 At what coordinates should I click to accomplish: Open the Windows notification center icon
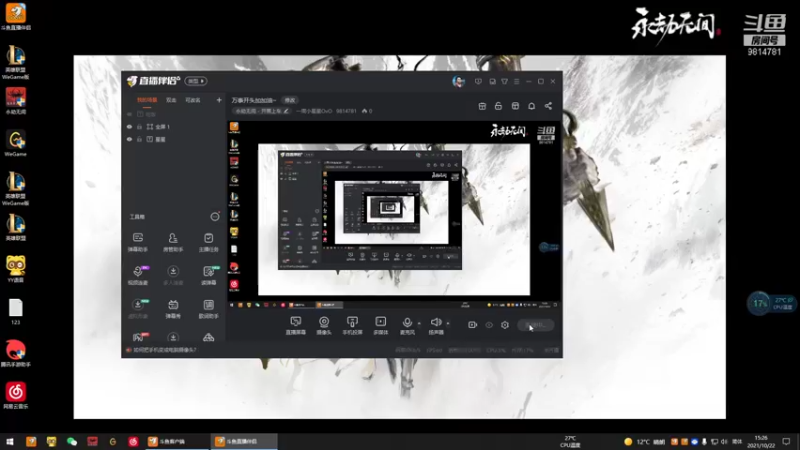point(786,441)
